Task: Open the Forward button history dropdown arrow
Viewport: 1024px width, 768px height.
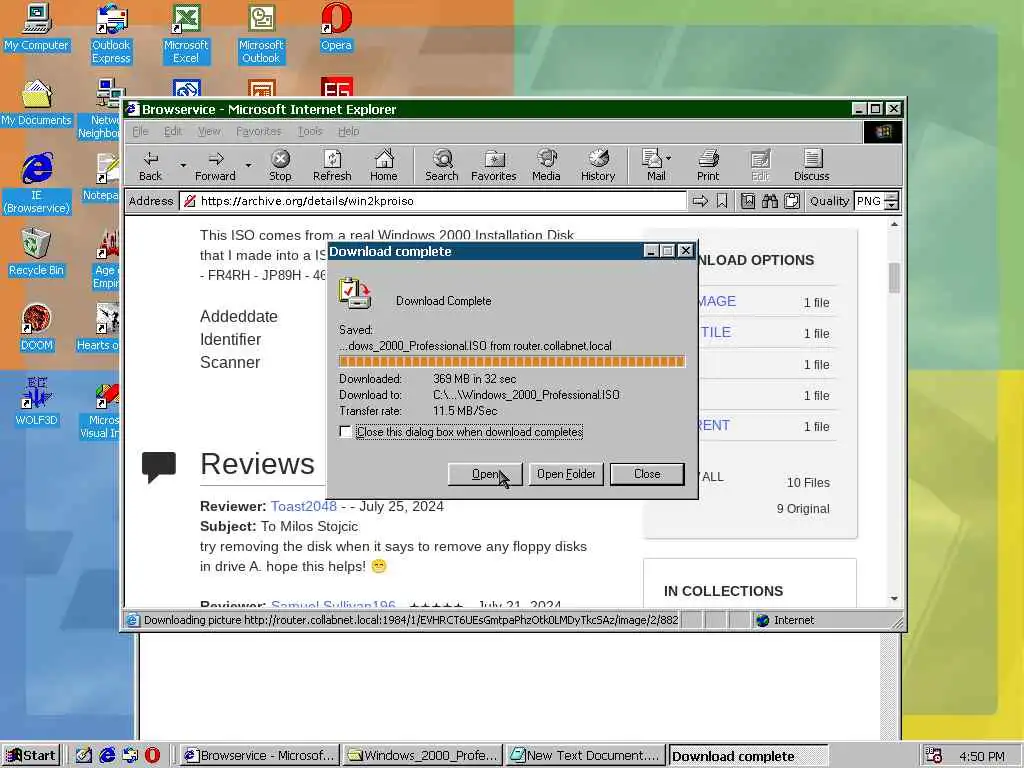Action: pyautogui.click(x=248, y=165)
